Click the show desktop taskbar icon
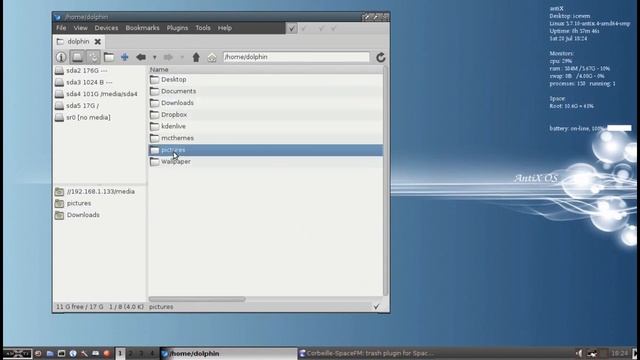The width and height of the screenshot is (640, 360). point(38,353)
